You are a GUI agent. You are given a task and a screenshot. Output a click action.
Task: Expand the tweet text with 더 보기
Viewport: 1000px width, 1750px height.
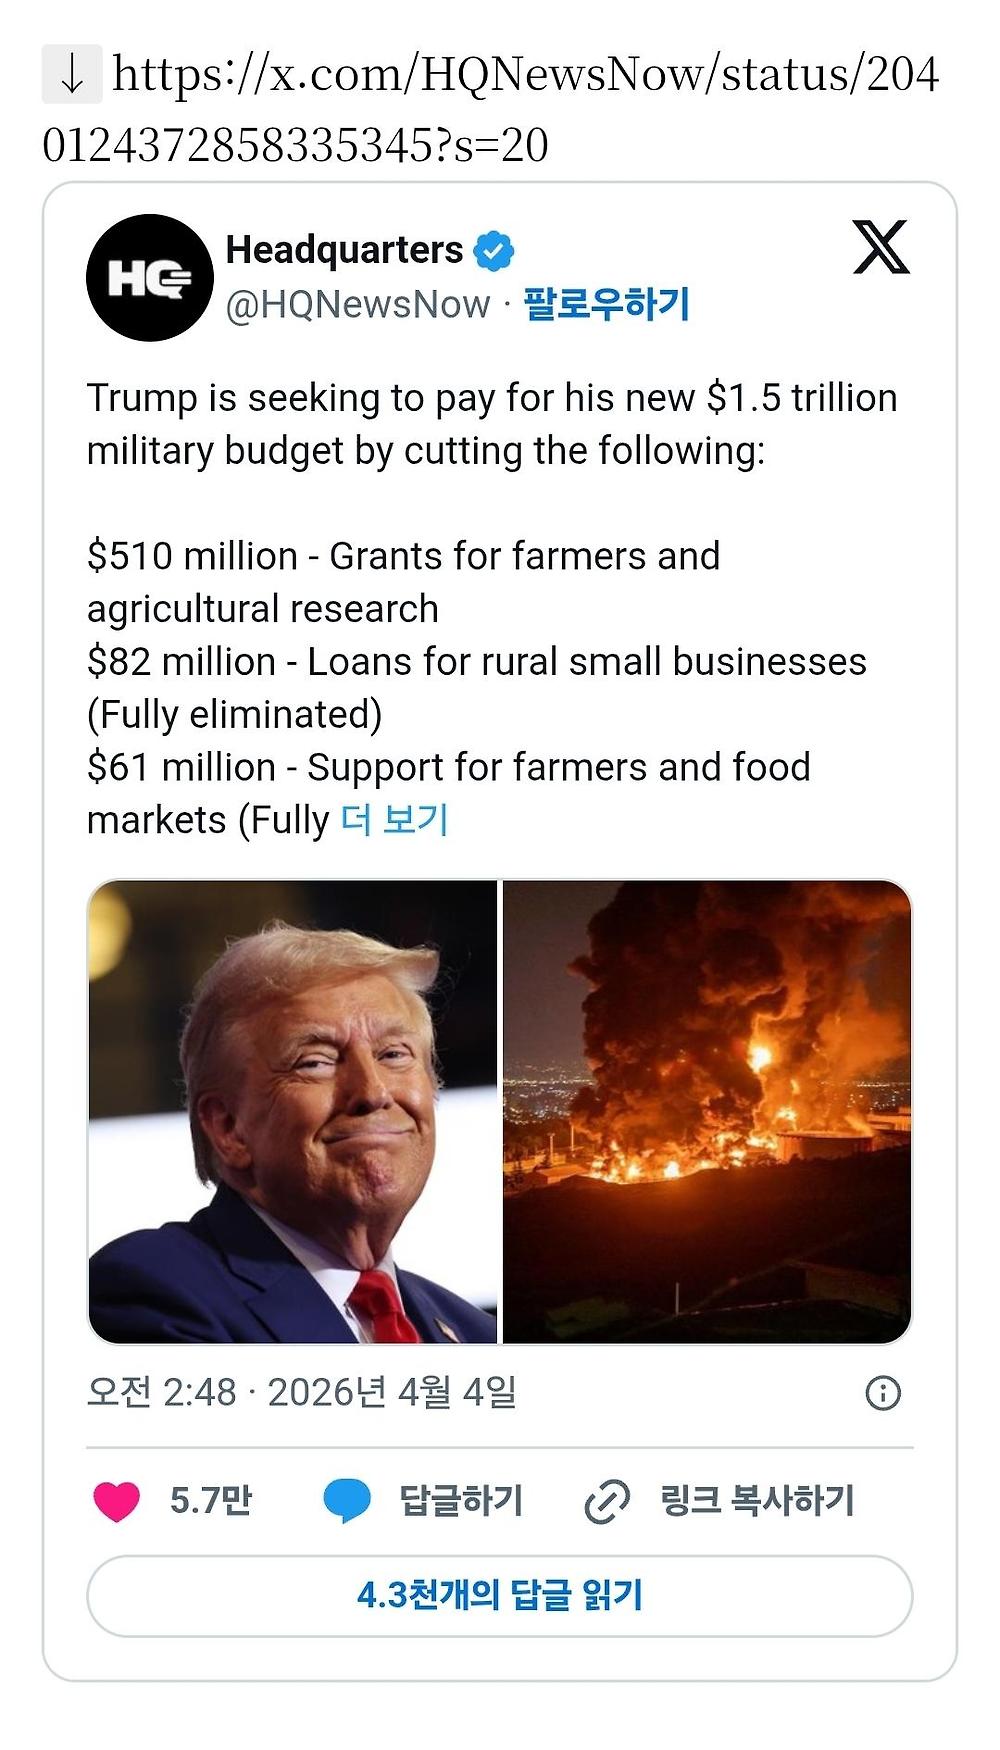click(x=394, y=820)
